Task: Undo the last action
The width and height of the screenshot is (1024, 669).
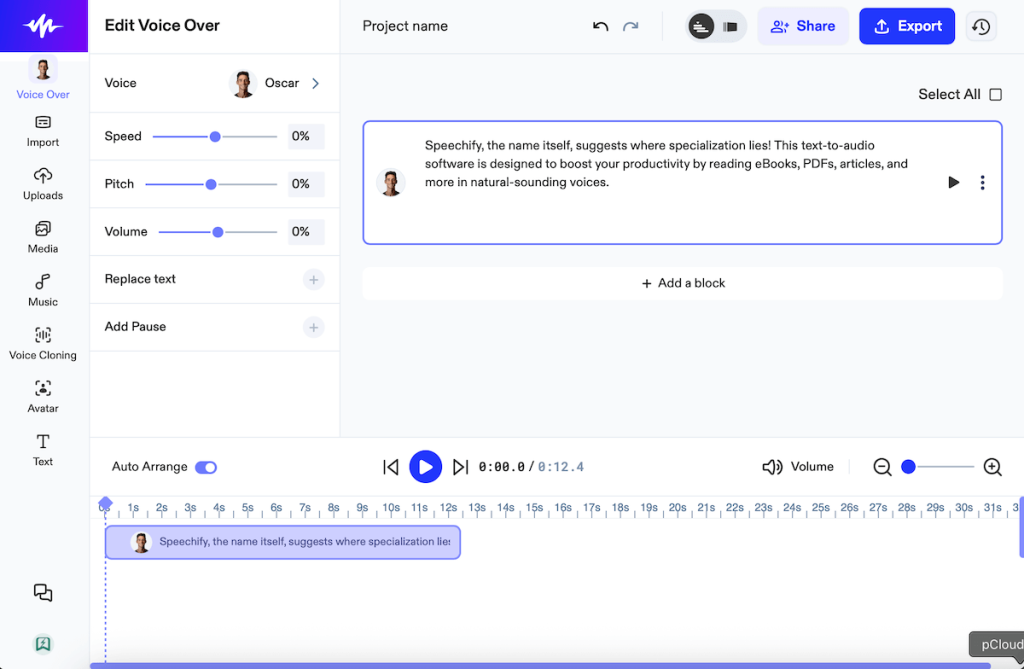Action: (x=600, y=26)
